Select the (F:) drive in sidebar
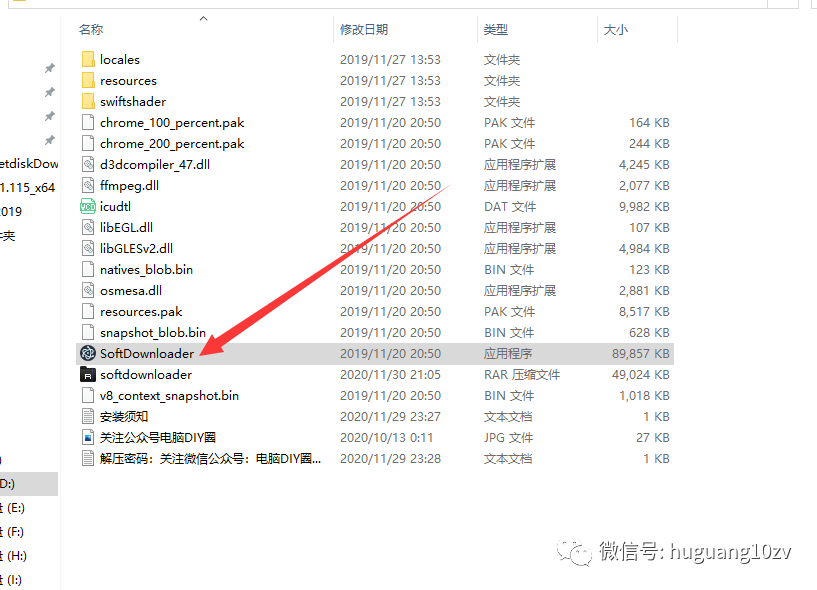 click(14, 532)
